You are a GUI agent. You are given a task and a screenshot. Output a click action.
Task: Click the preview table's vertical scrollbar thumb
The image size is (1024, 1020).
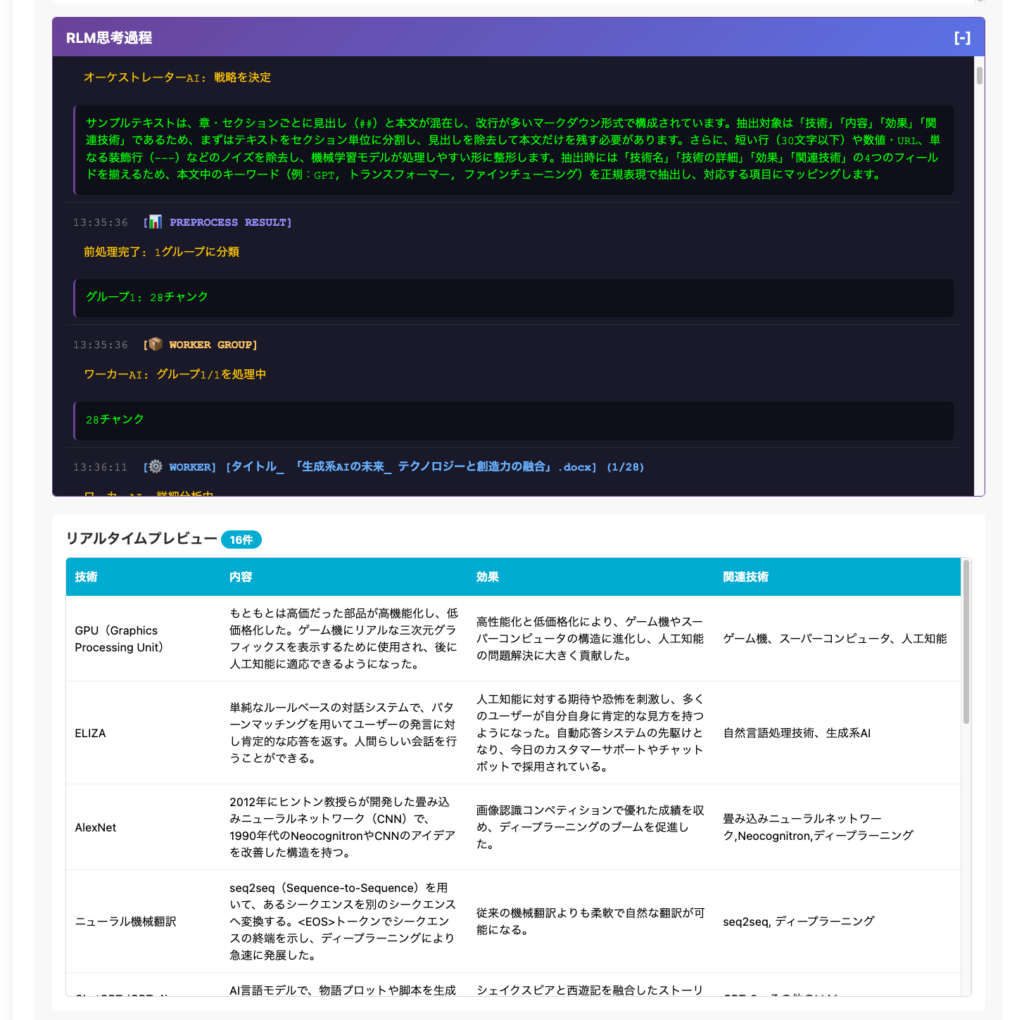[x=965, y=640]
